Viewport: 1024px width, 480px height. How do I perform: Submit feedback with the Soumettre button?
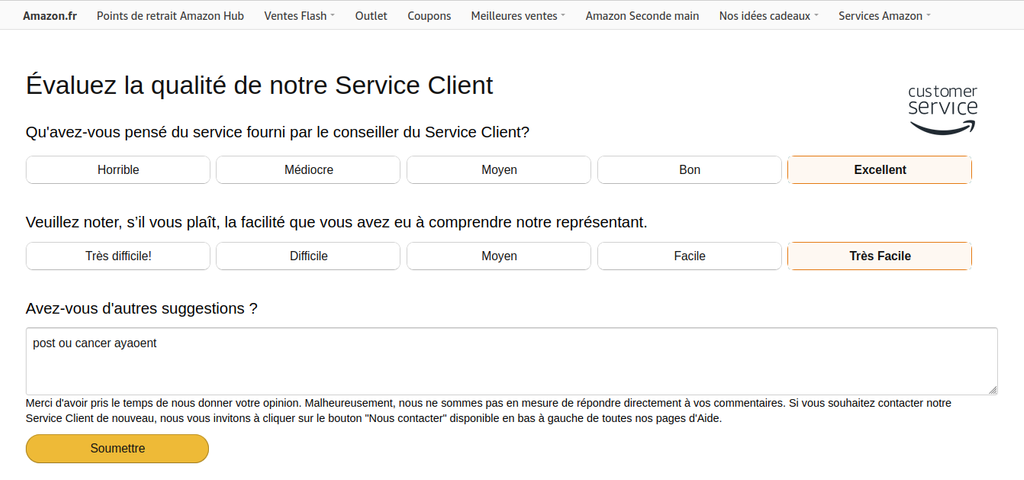click(x=118, y=449)
